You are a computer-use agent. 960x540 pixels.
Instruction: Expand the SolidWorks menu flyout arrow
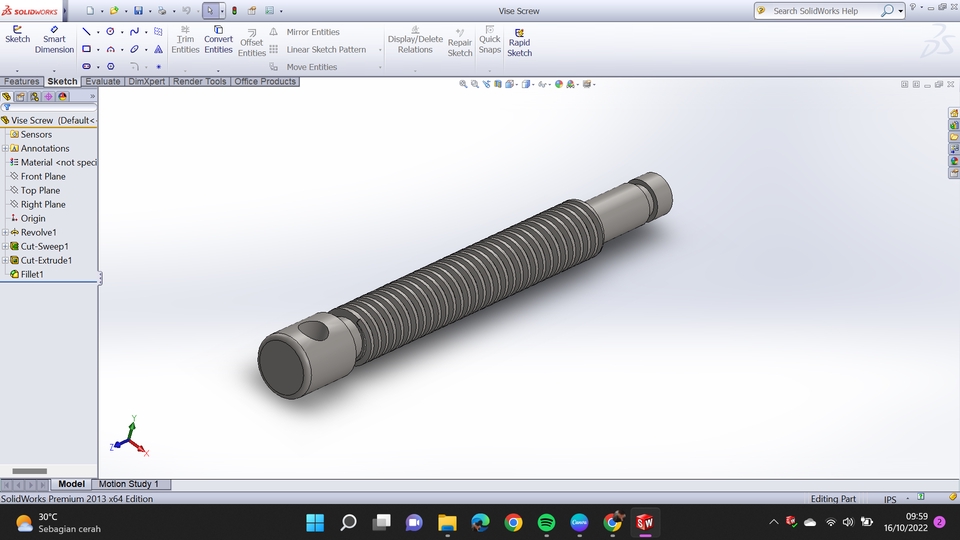65,10
